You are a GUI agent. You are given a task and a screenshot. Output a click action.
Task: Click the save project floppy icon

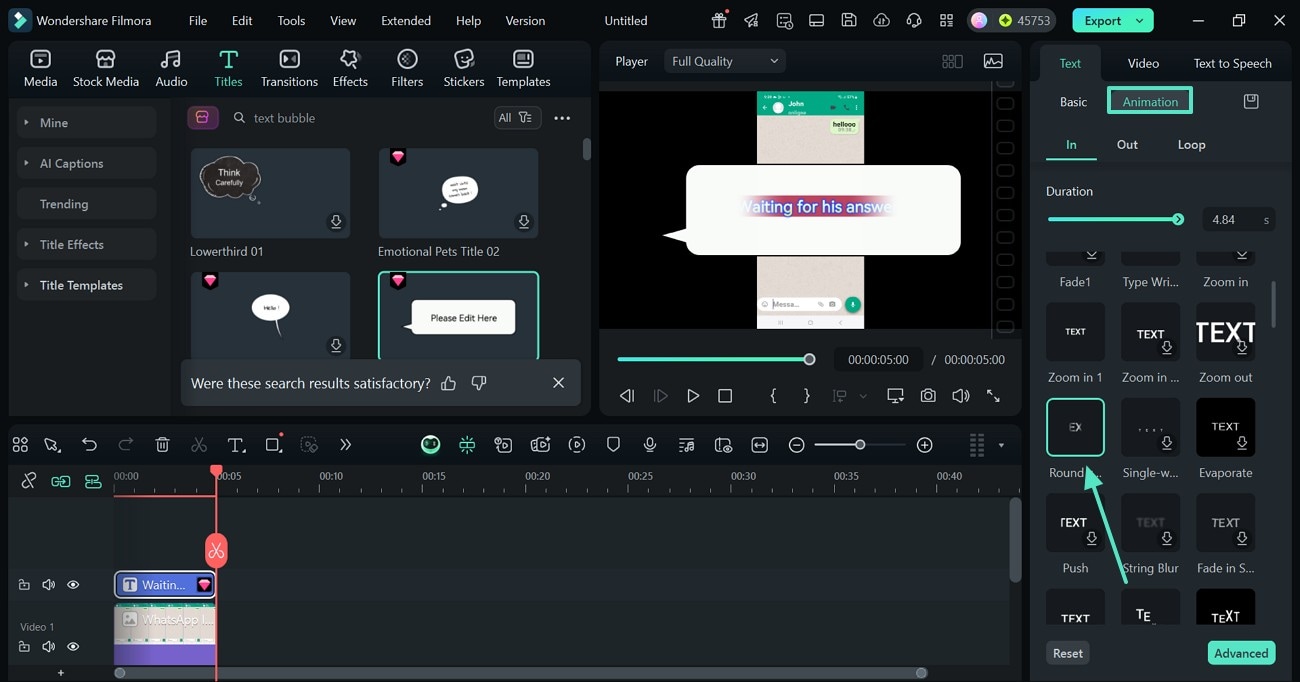(x=849, y=20)
